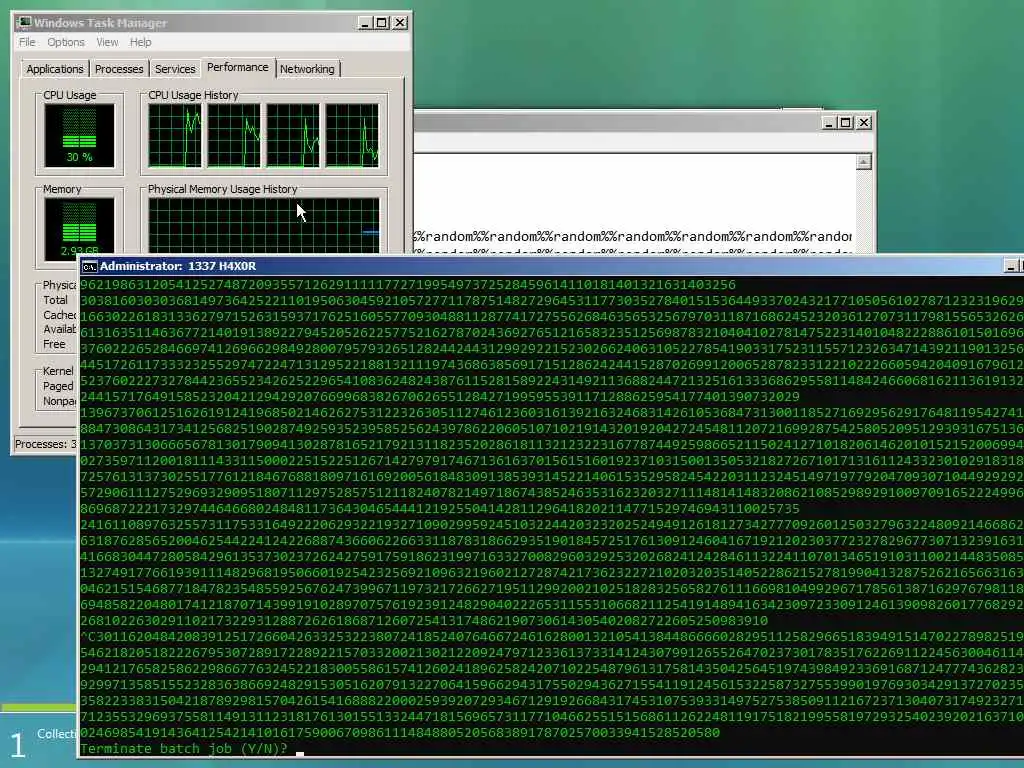
Task: Click the third CPU Usage History graph
Action: 293,135
